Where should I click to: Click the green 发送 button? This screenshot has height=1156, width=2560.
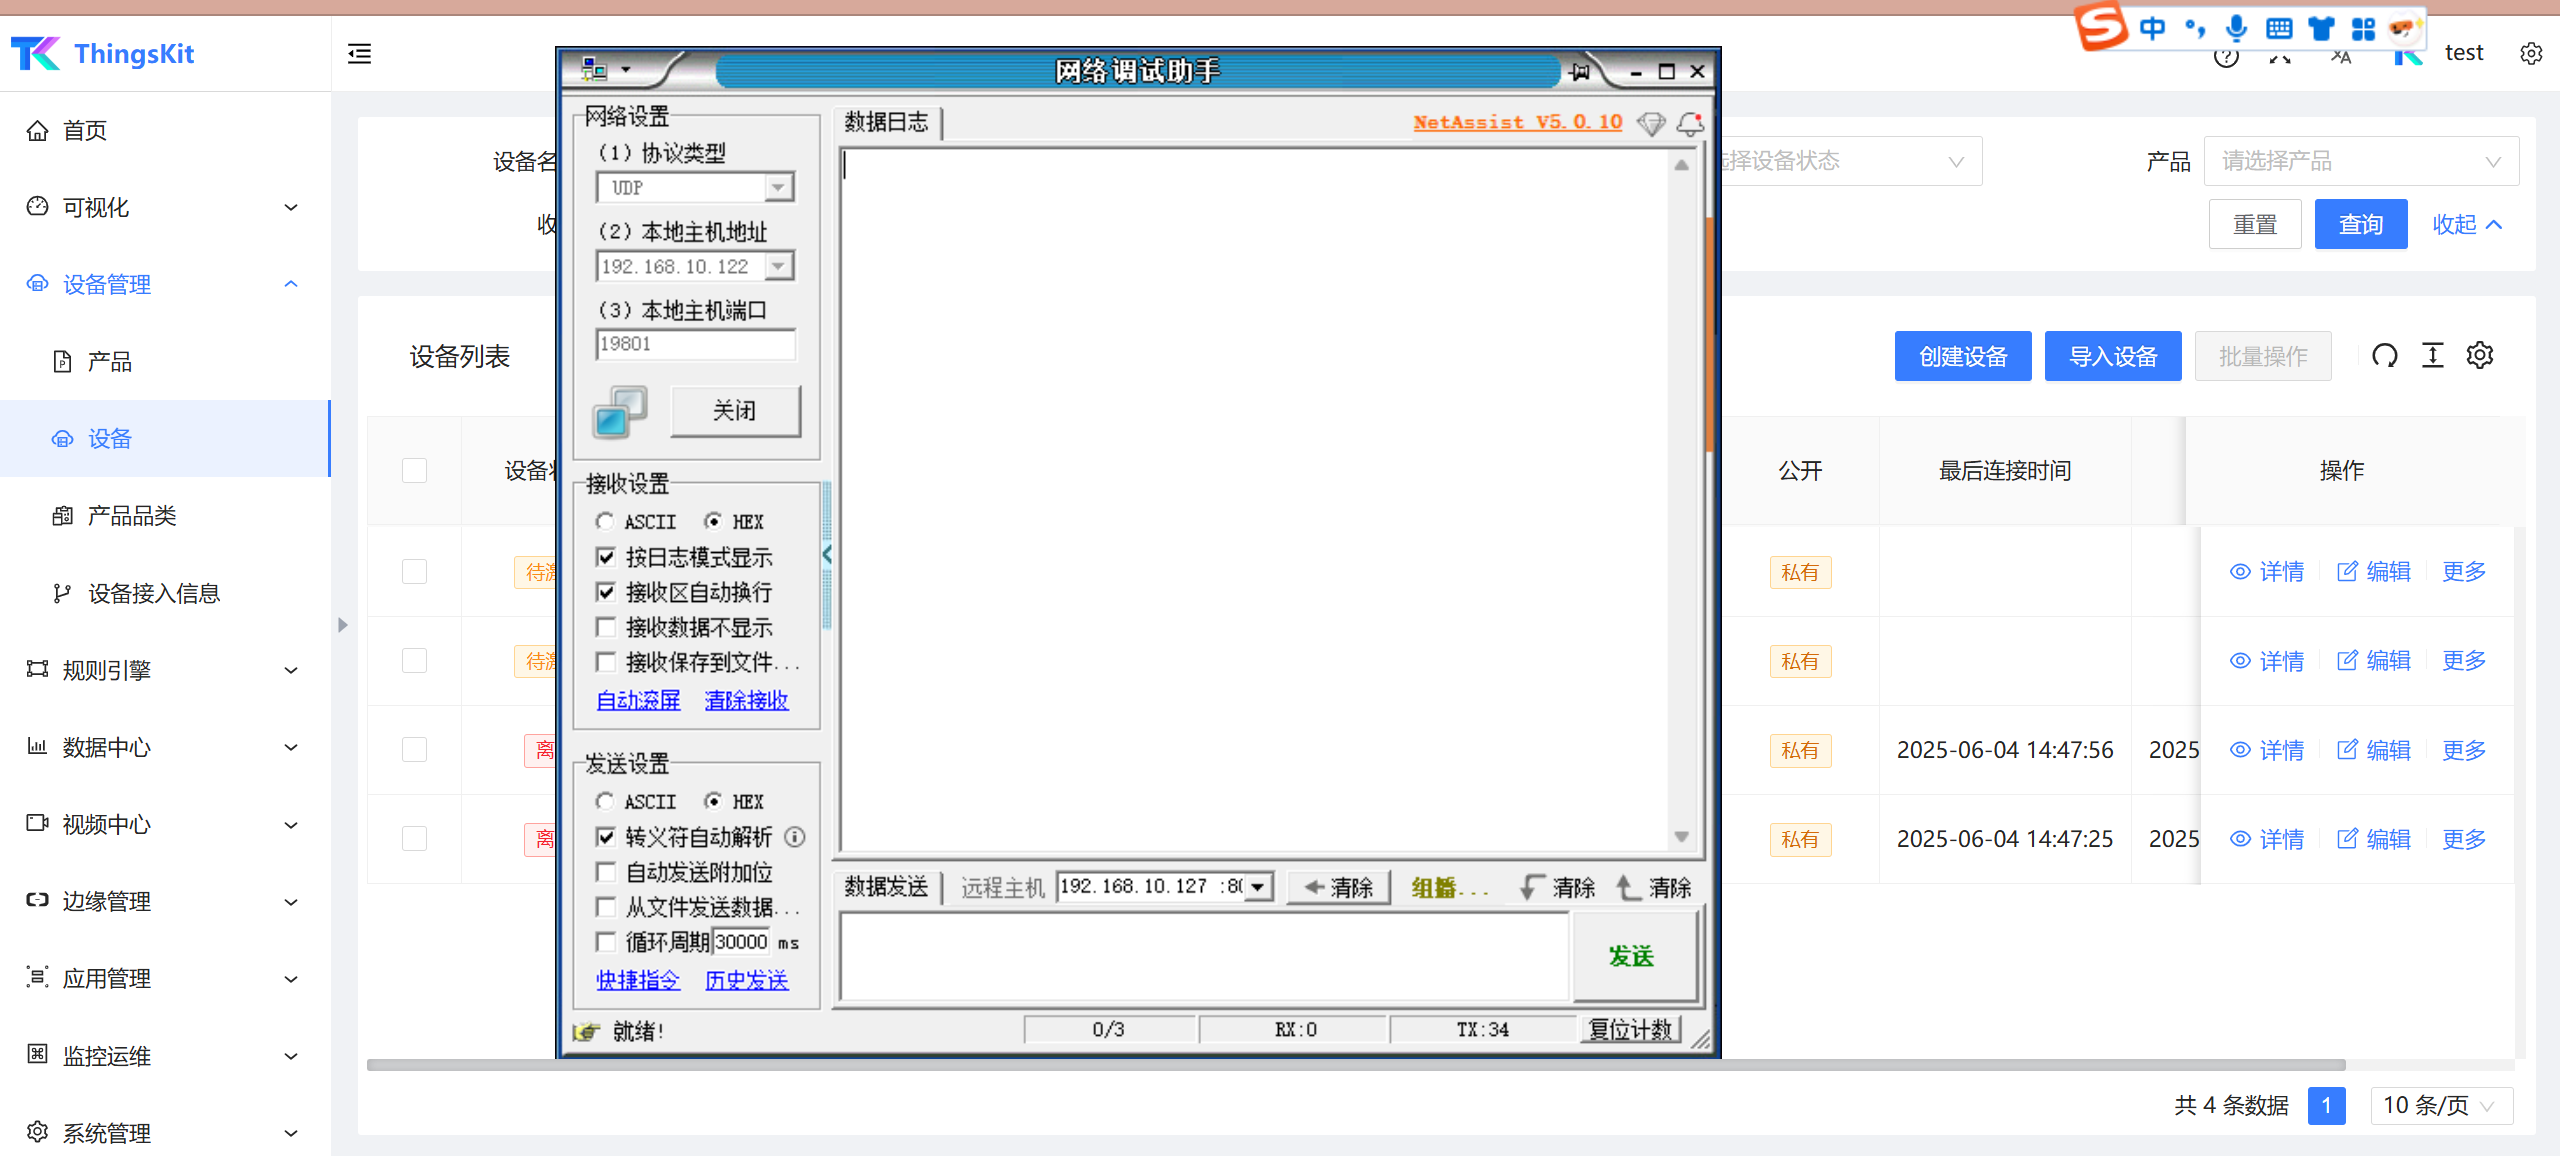[1631, 956]
